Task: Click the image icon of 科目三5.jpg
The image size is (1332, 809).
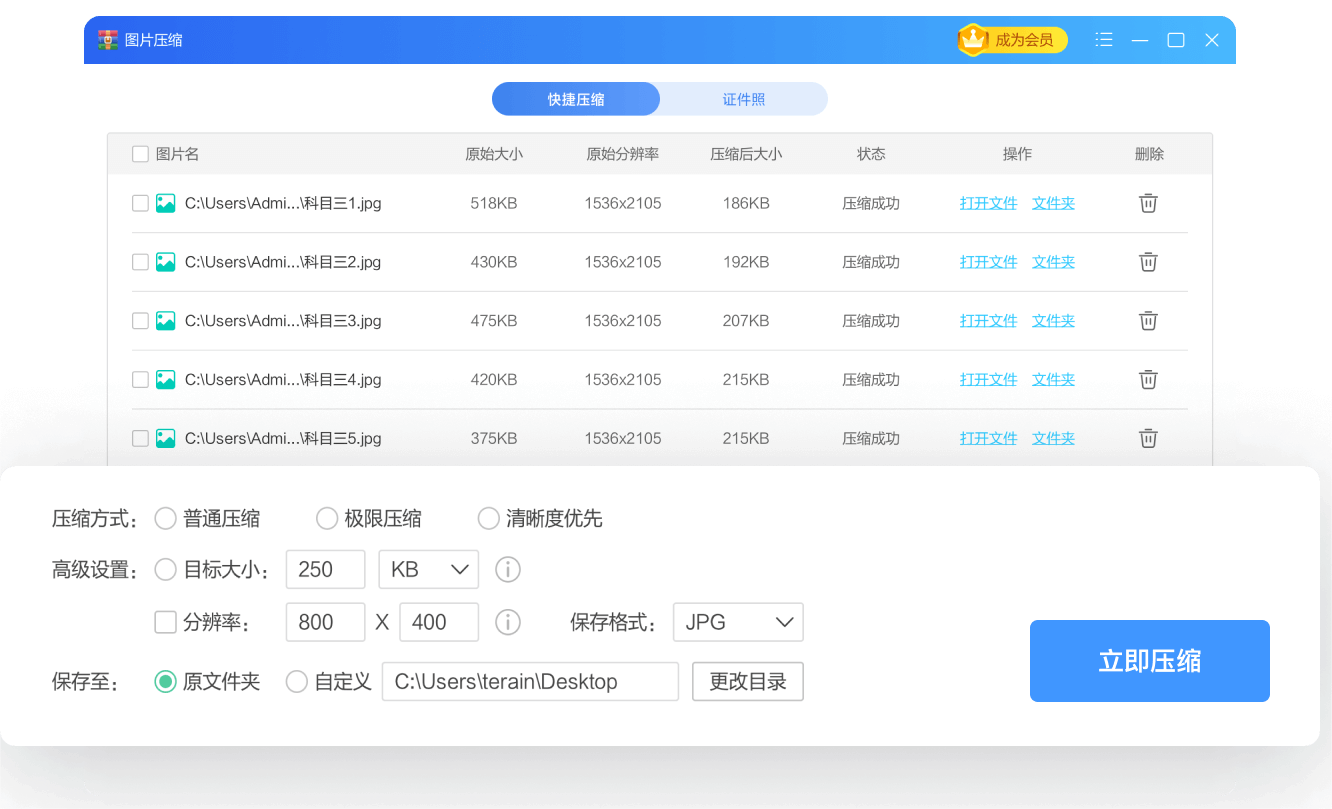Action: pos(166,438)
